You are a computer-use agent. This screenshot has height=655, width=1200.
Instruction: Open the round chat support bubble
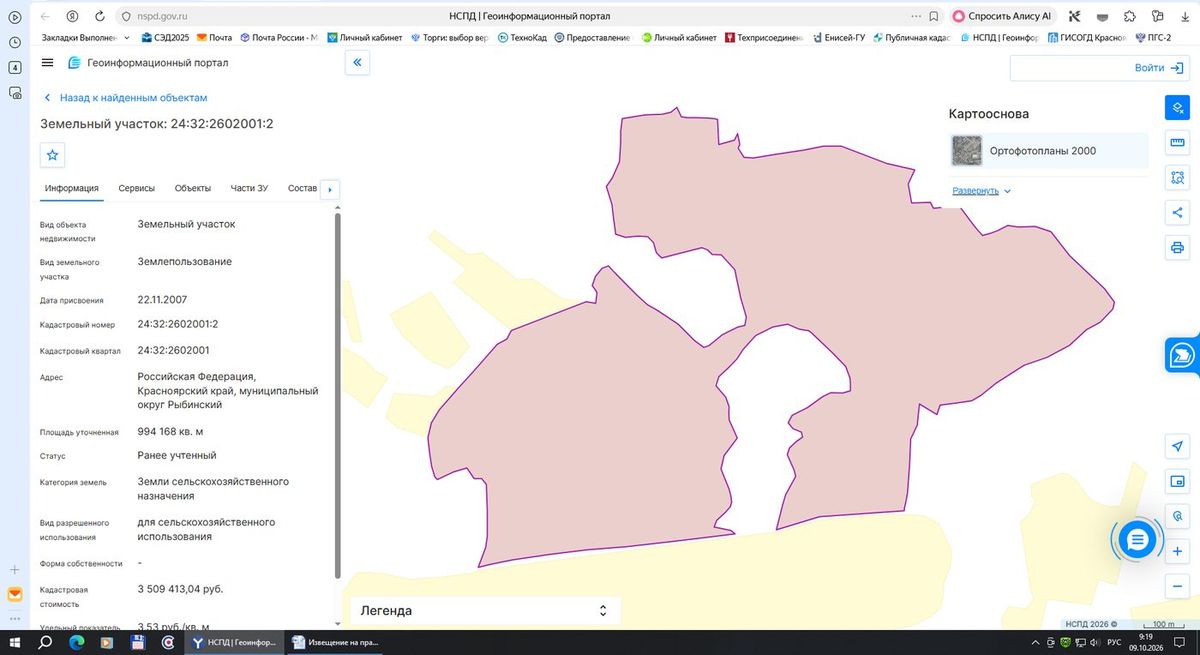[x=1137, y=540]
